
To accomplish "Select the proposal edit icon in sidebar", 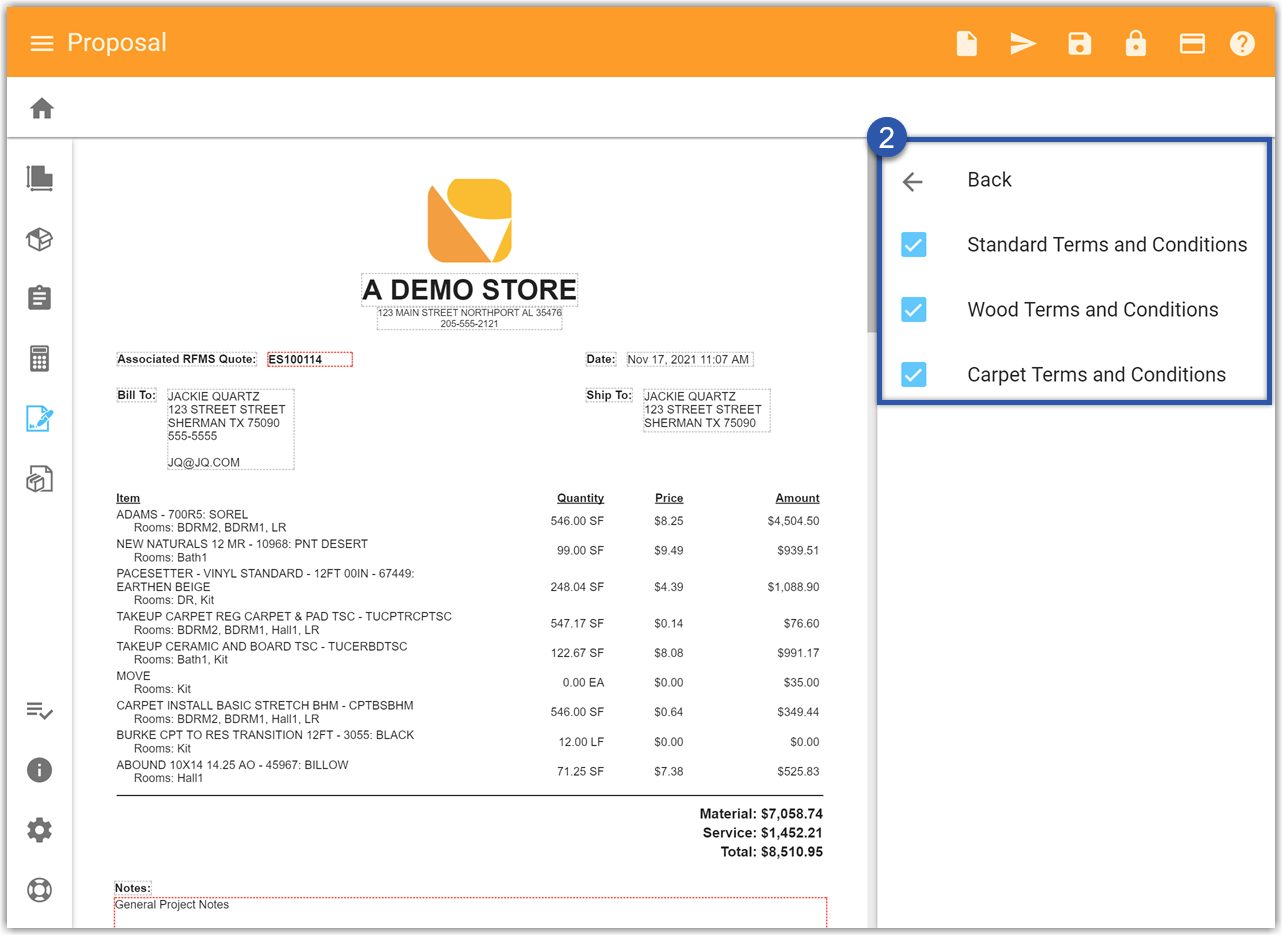I will tap(39, 419).
